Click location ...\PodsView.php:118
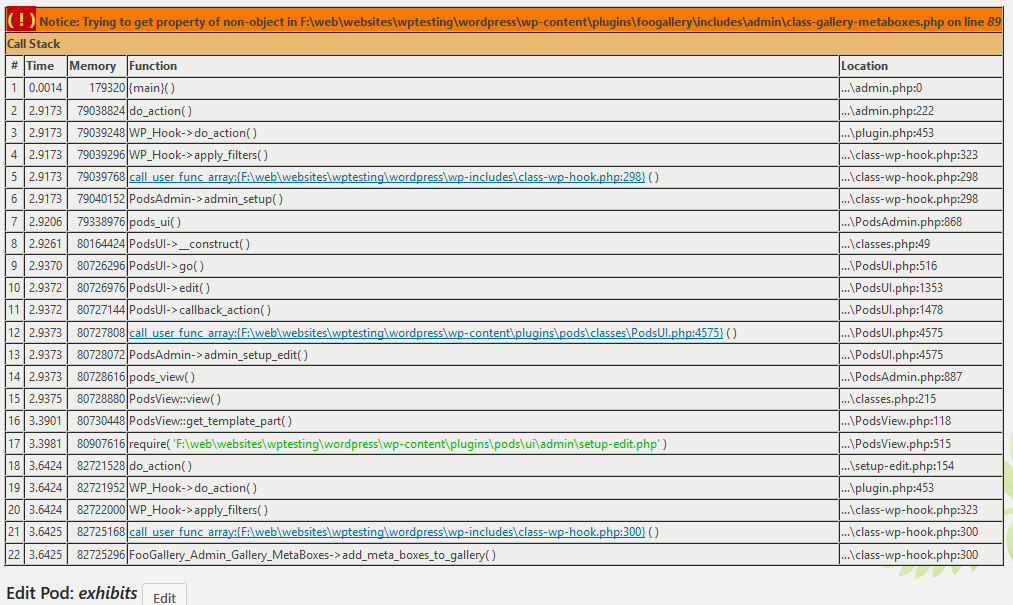The height and width of the screenshot is (605, 1013). (x=896, y=421)
